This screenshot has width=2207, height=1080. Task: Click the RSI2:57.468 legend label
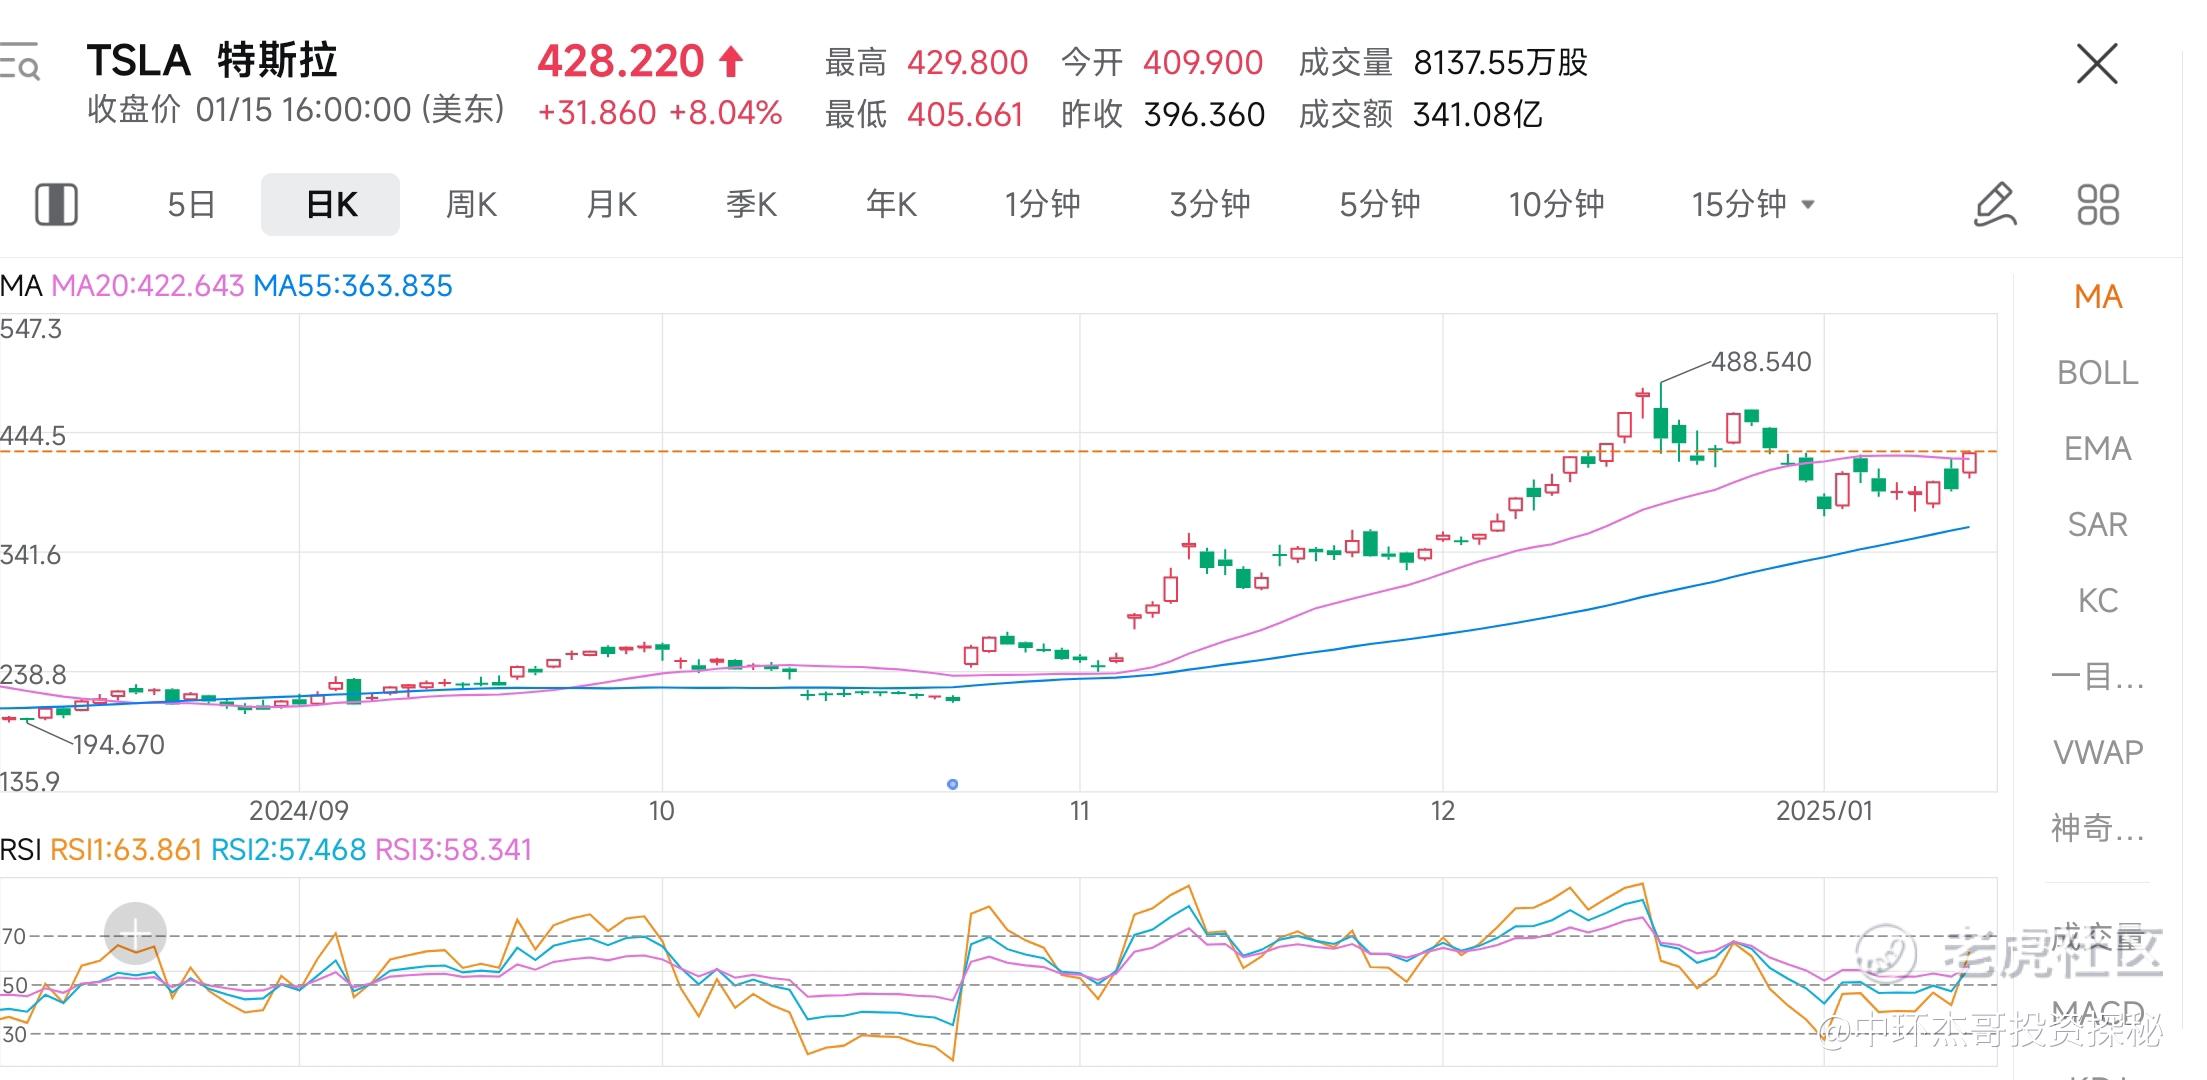(x=289, y=850)
